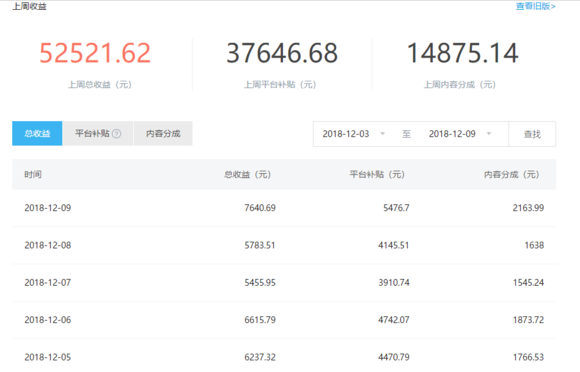
Task: Click total income value 6615.79
Action: 260,320
